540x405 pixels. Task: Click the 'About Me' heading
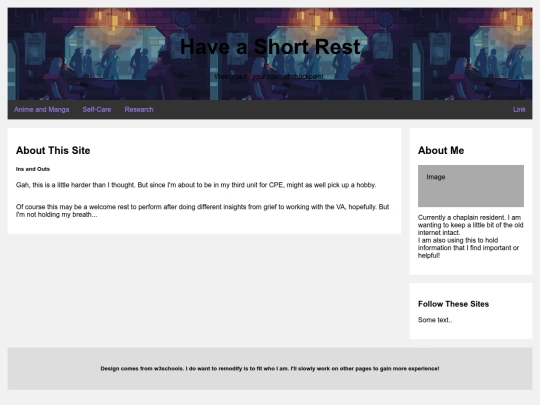pyautogui.click(x=441, y=150)
